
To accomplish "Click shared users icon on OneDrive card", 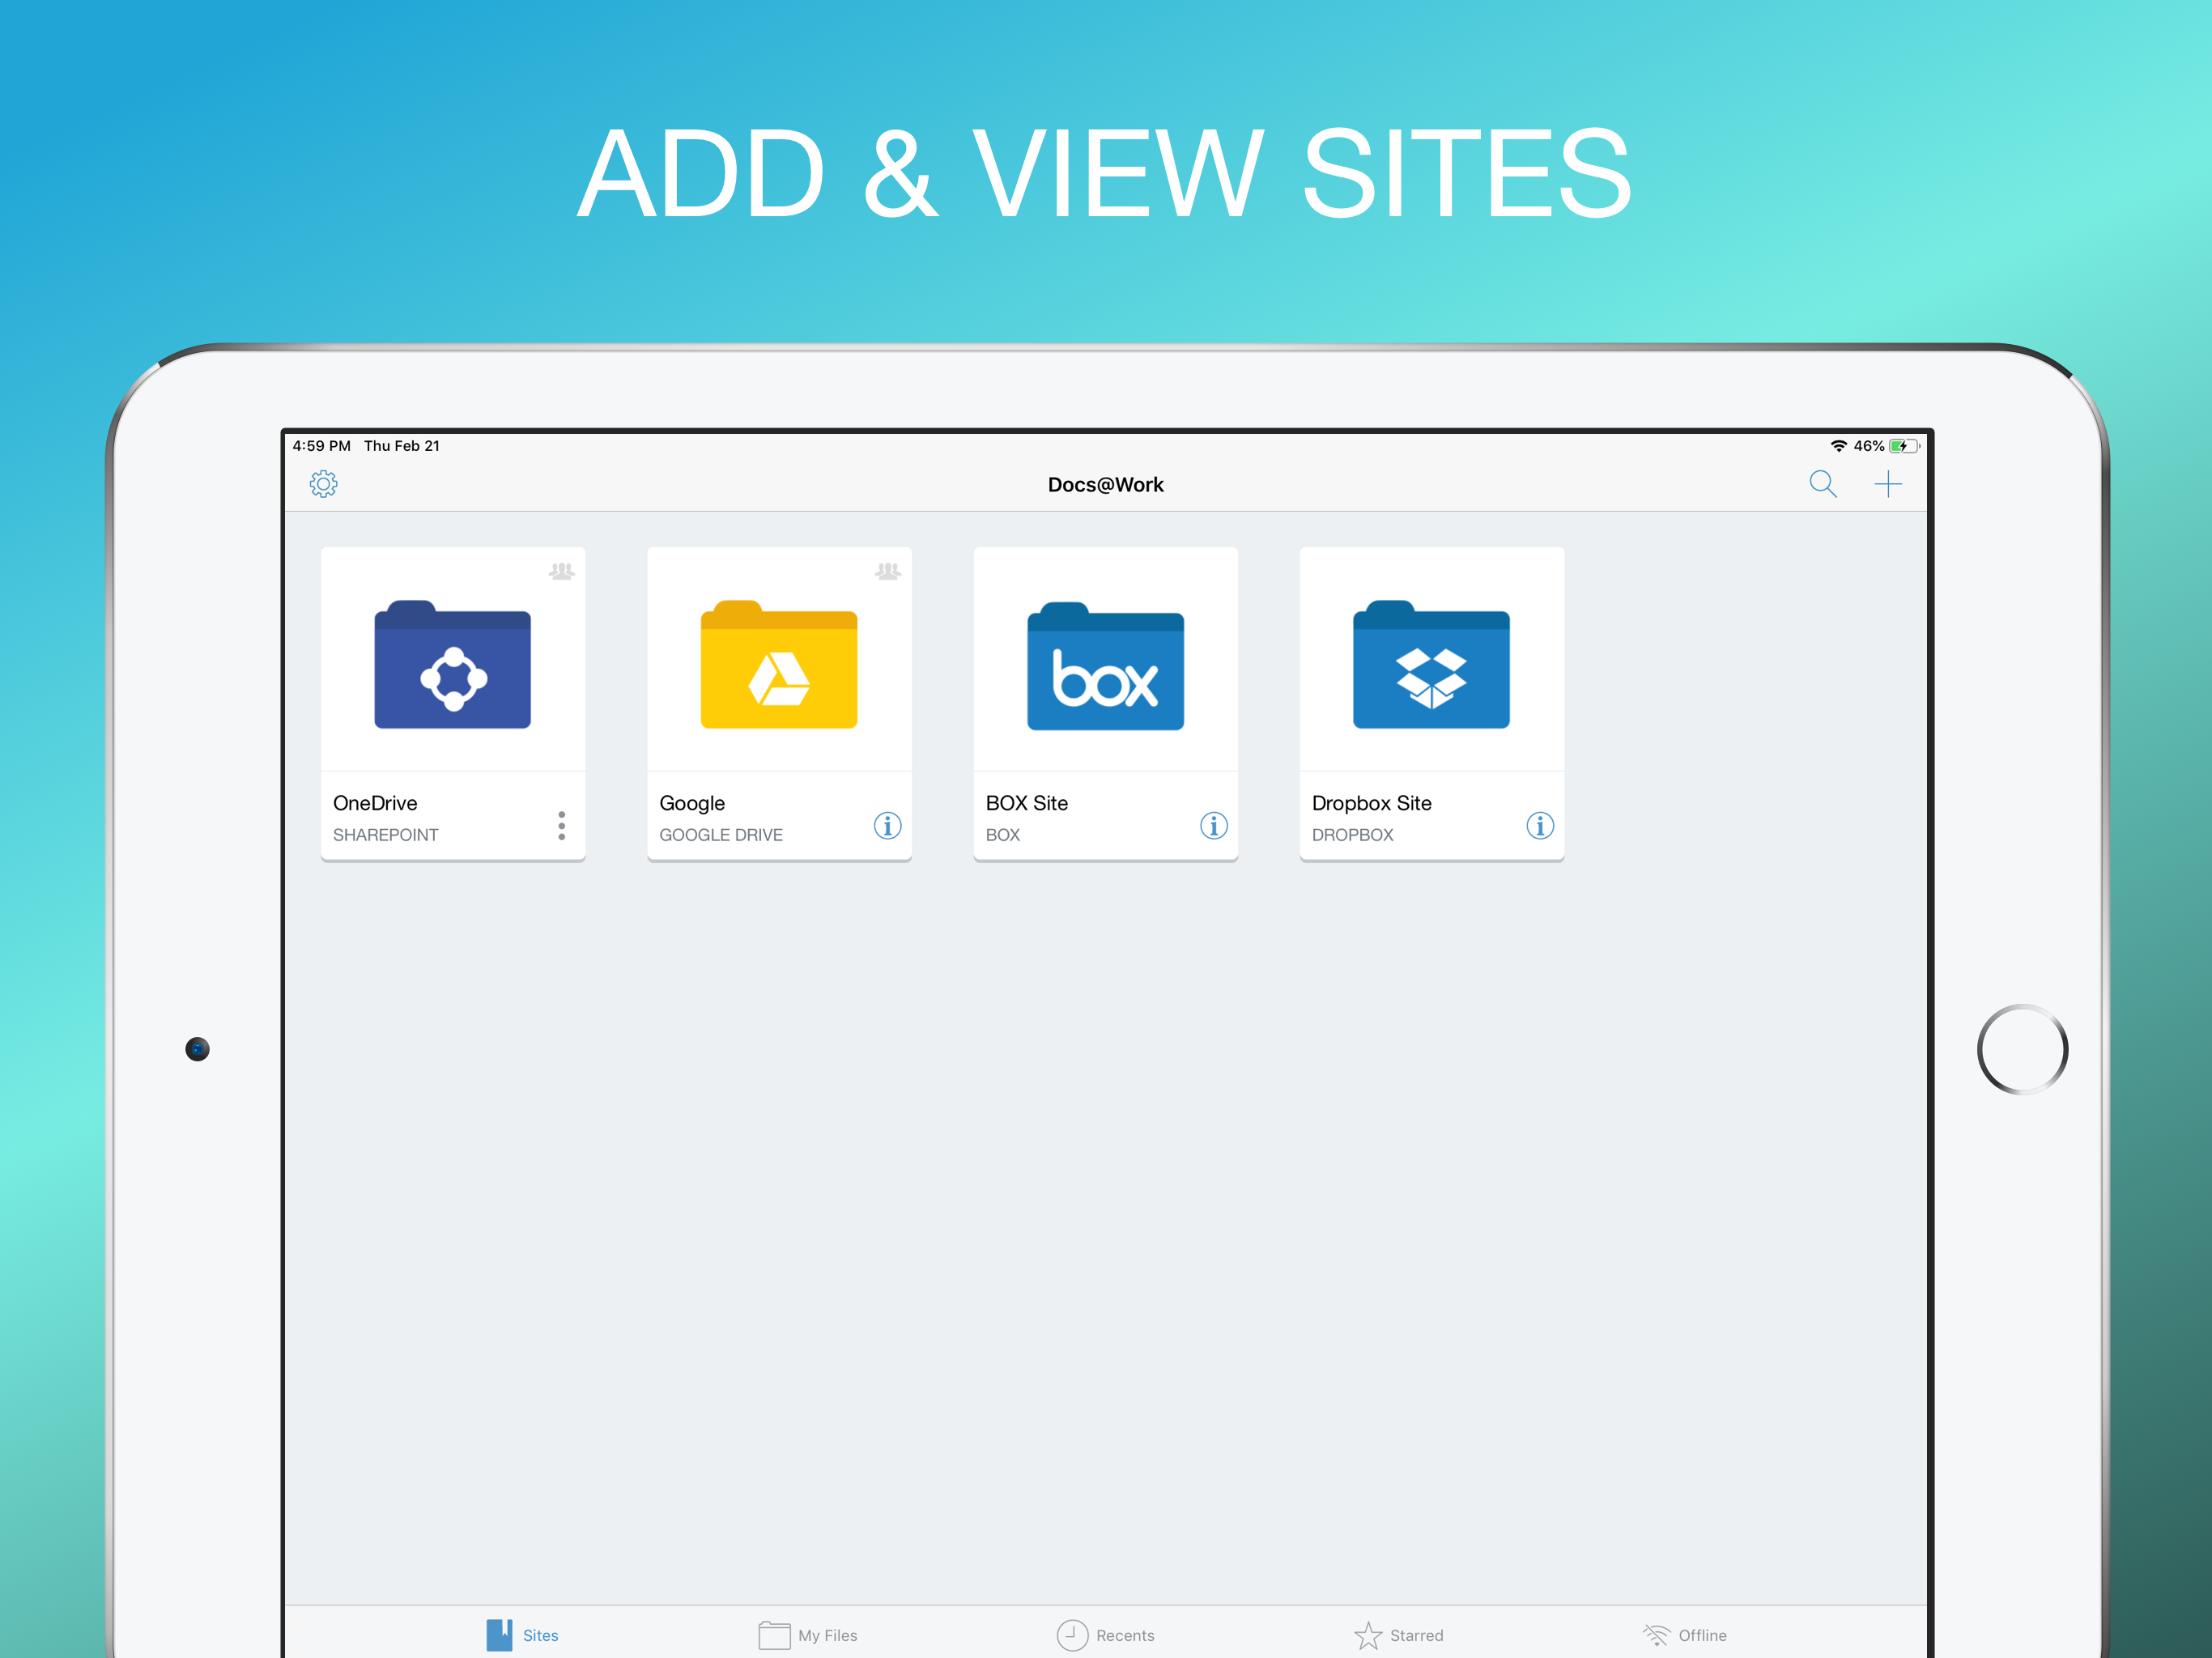I will click(561, 571).
